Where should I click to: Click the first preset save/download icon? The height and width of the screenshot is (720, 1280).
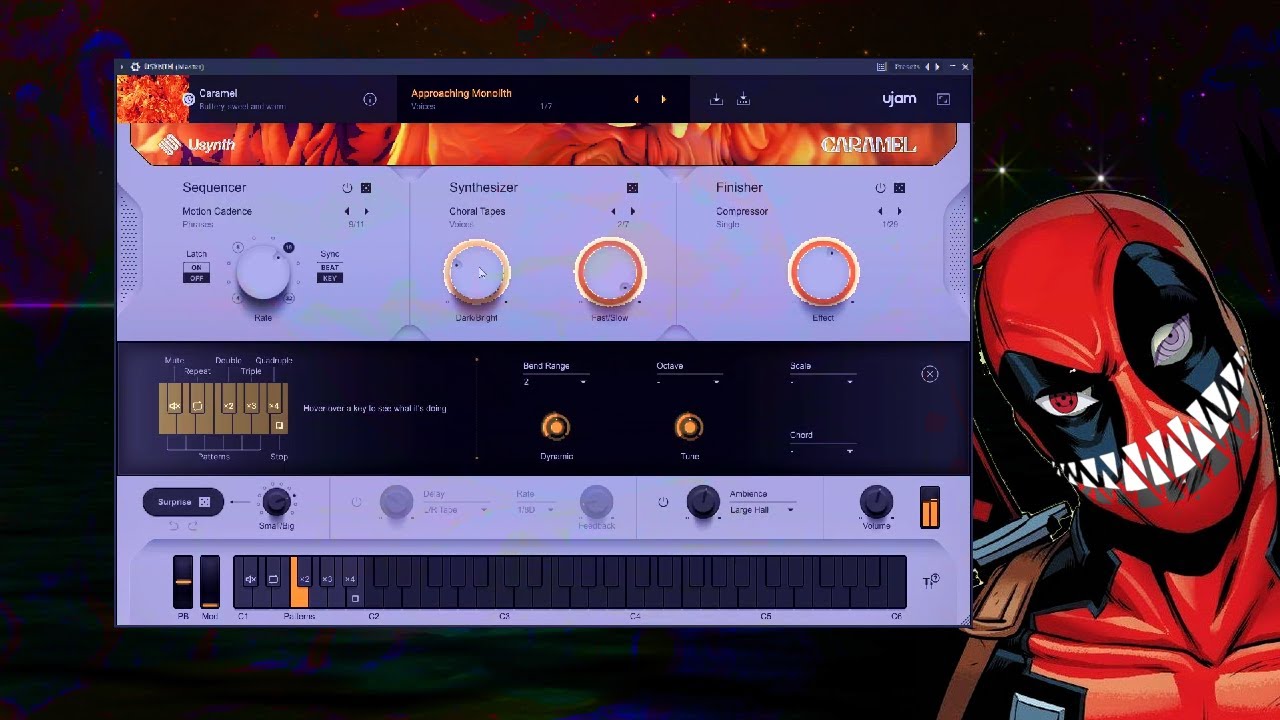click(716, 99)
